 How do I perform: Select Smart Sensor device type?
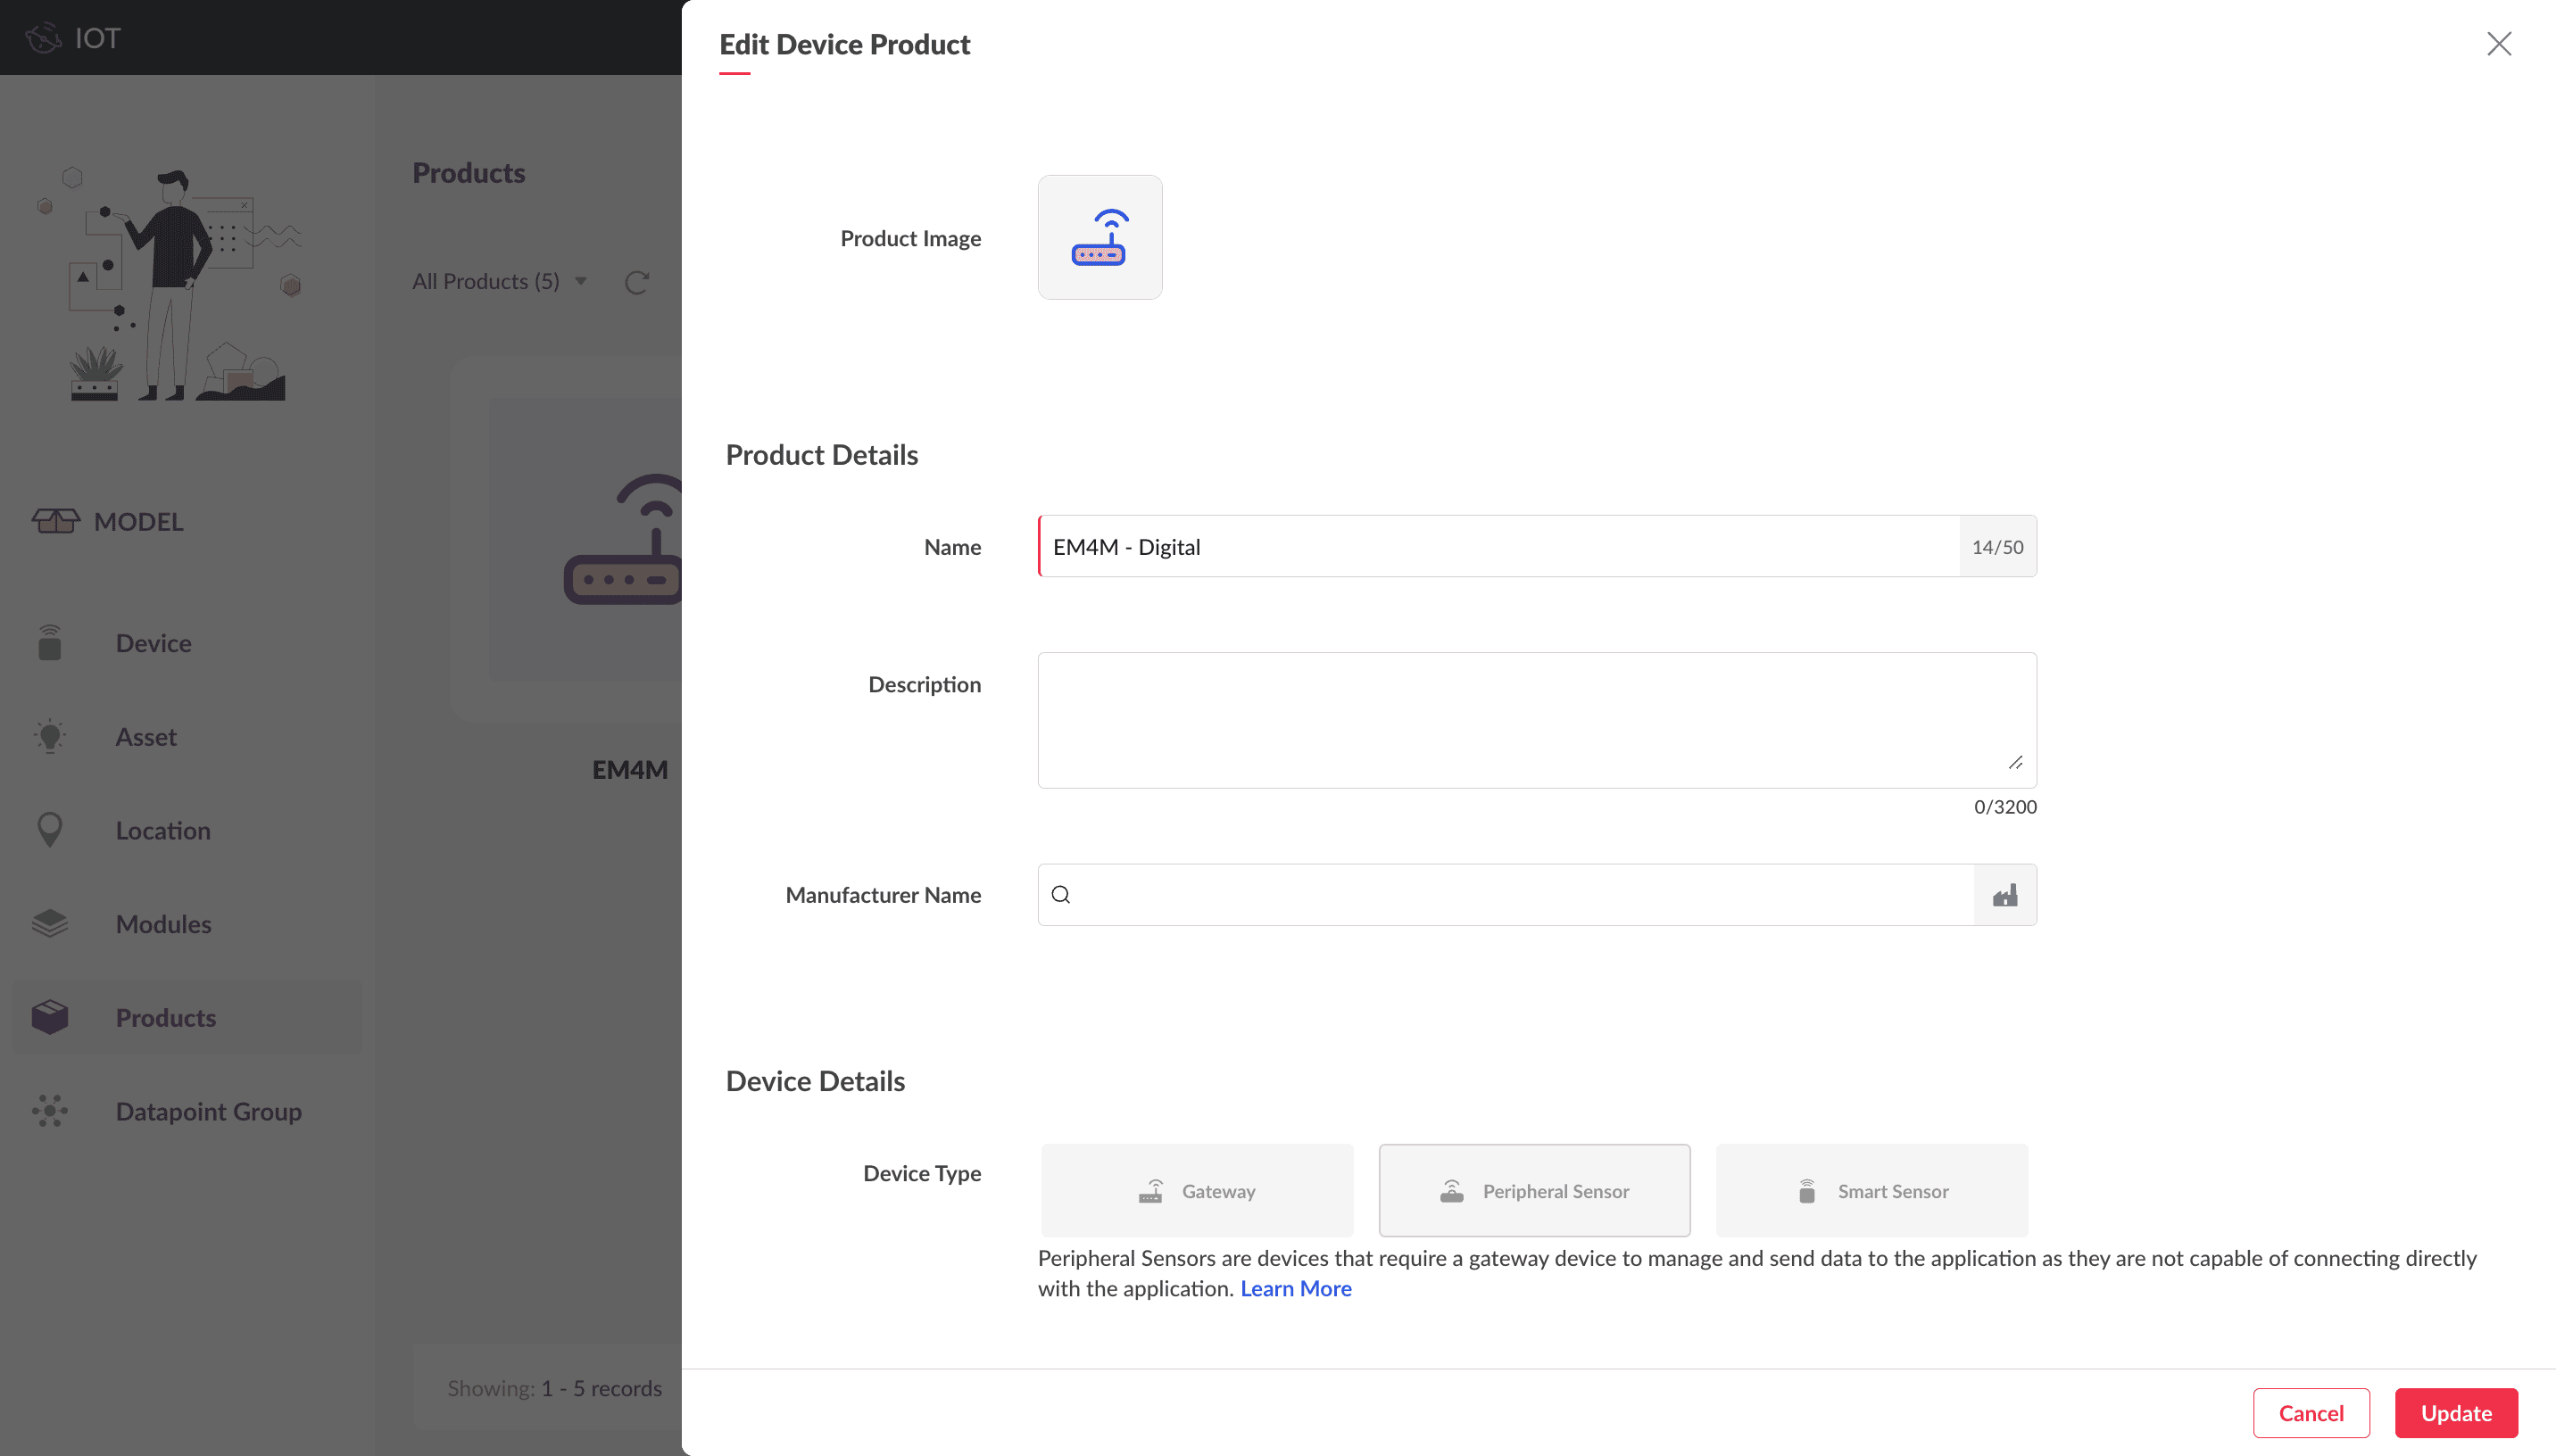[1871, 1191]
